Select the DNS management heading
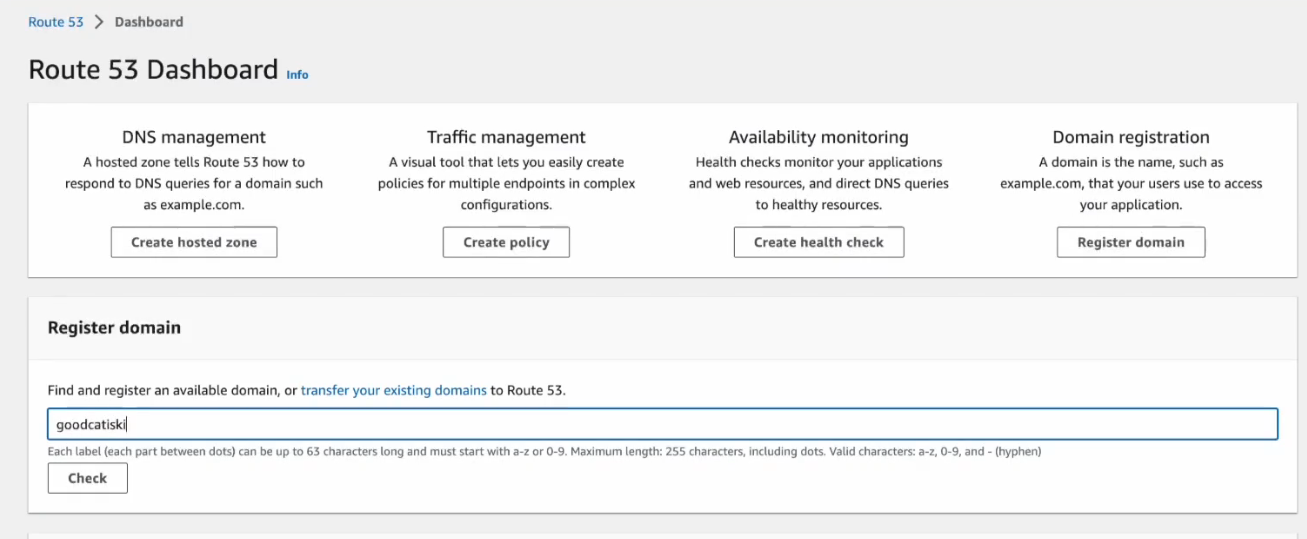1307x539 pixels. tap(194, 137)
